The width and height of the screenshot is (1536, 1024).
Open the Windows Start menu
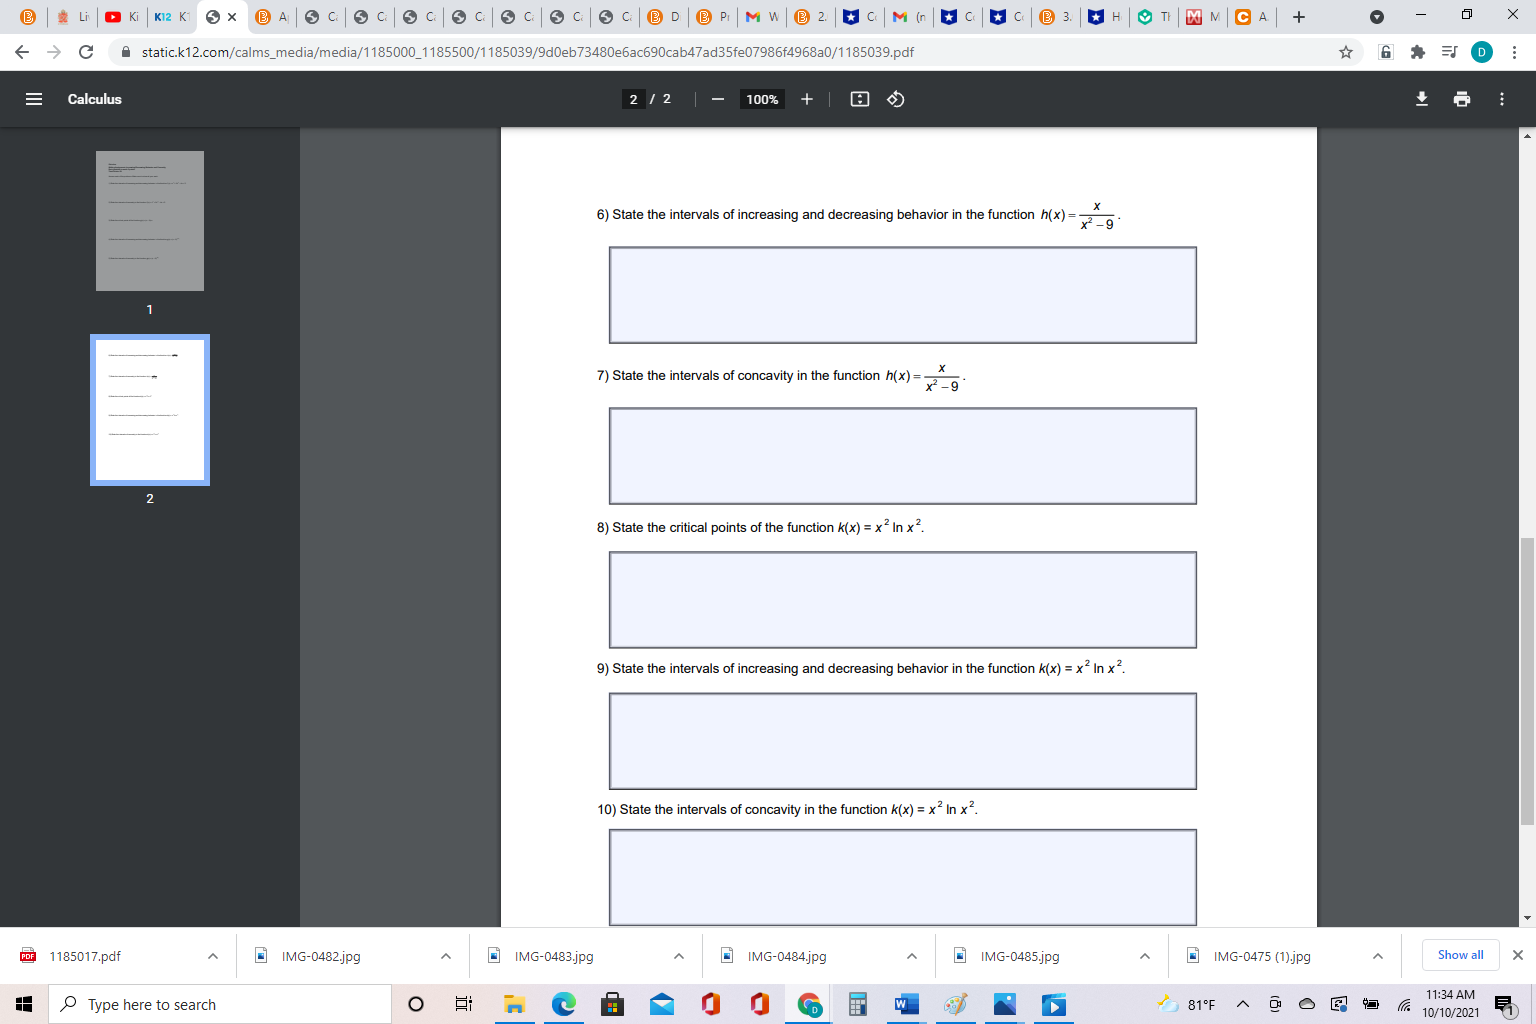point(24,1004)
